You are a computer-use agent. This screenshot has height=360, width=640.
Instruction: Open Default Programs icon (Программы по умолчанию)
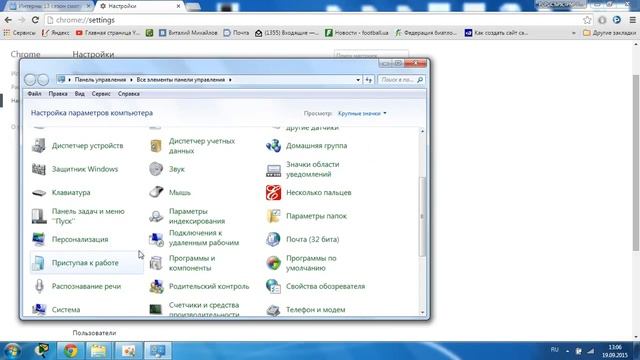(273, 263)
